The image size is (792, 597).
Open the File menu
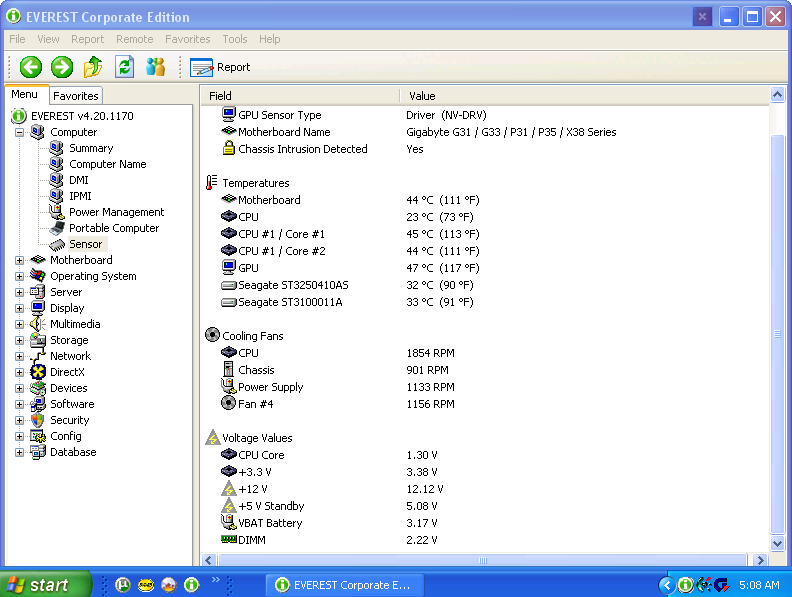click(17, 39)
